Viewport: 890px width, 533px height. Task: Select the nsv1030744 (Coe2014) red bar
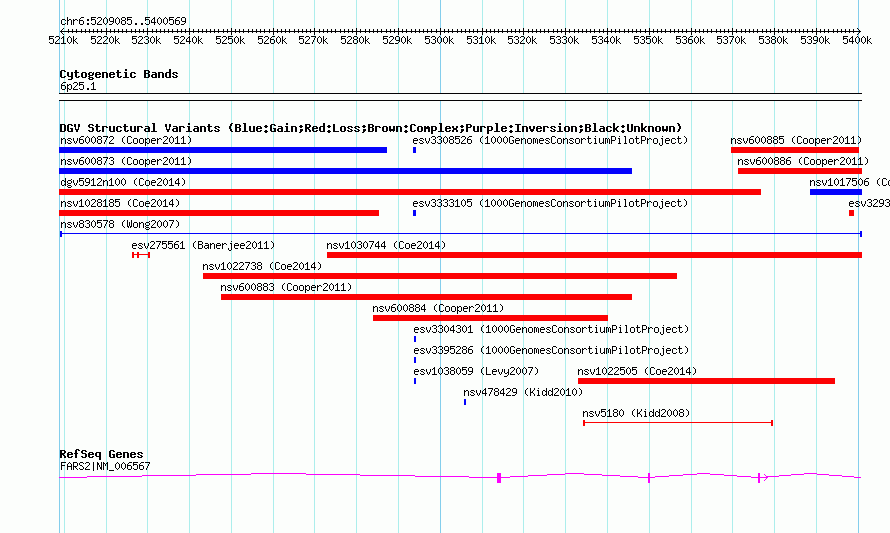pyautogui.click(x=594, y=255)
